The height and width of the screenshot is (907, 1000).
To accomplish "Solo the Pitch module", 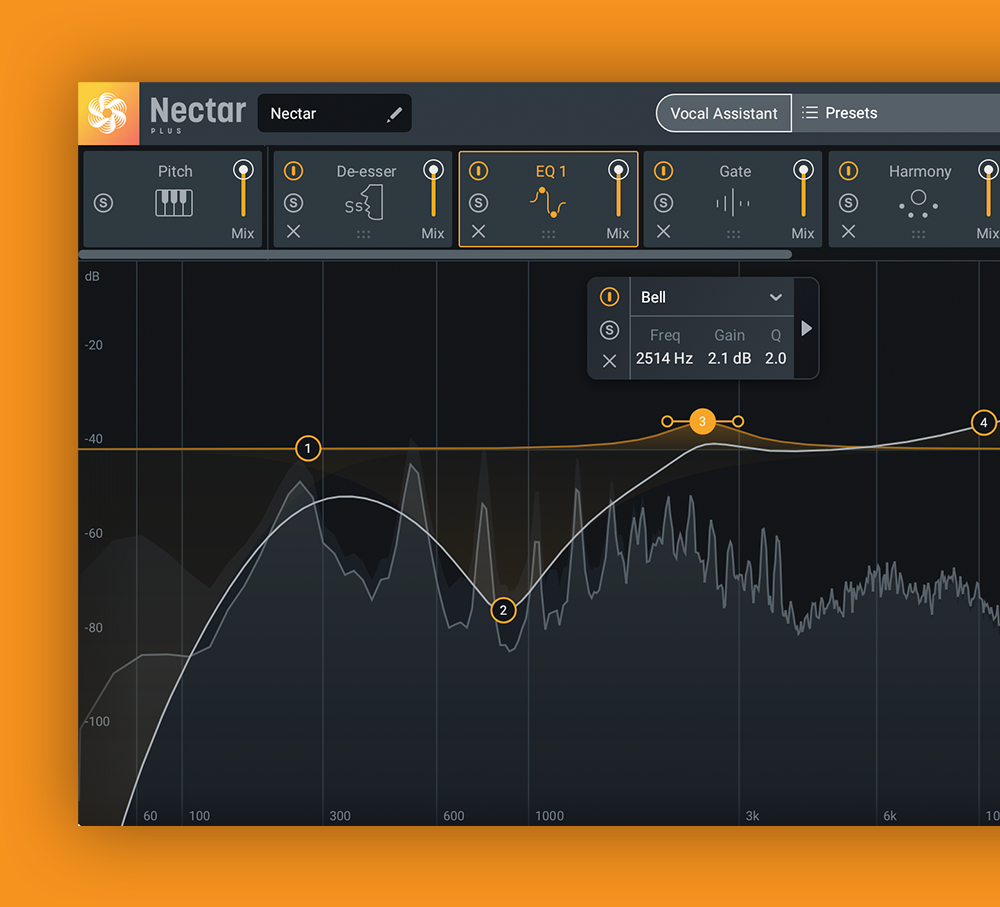I will (103, 203).
